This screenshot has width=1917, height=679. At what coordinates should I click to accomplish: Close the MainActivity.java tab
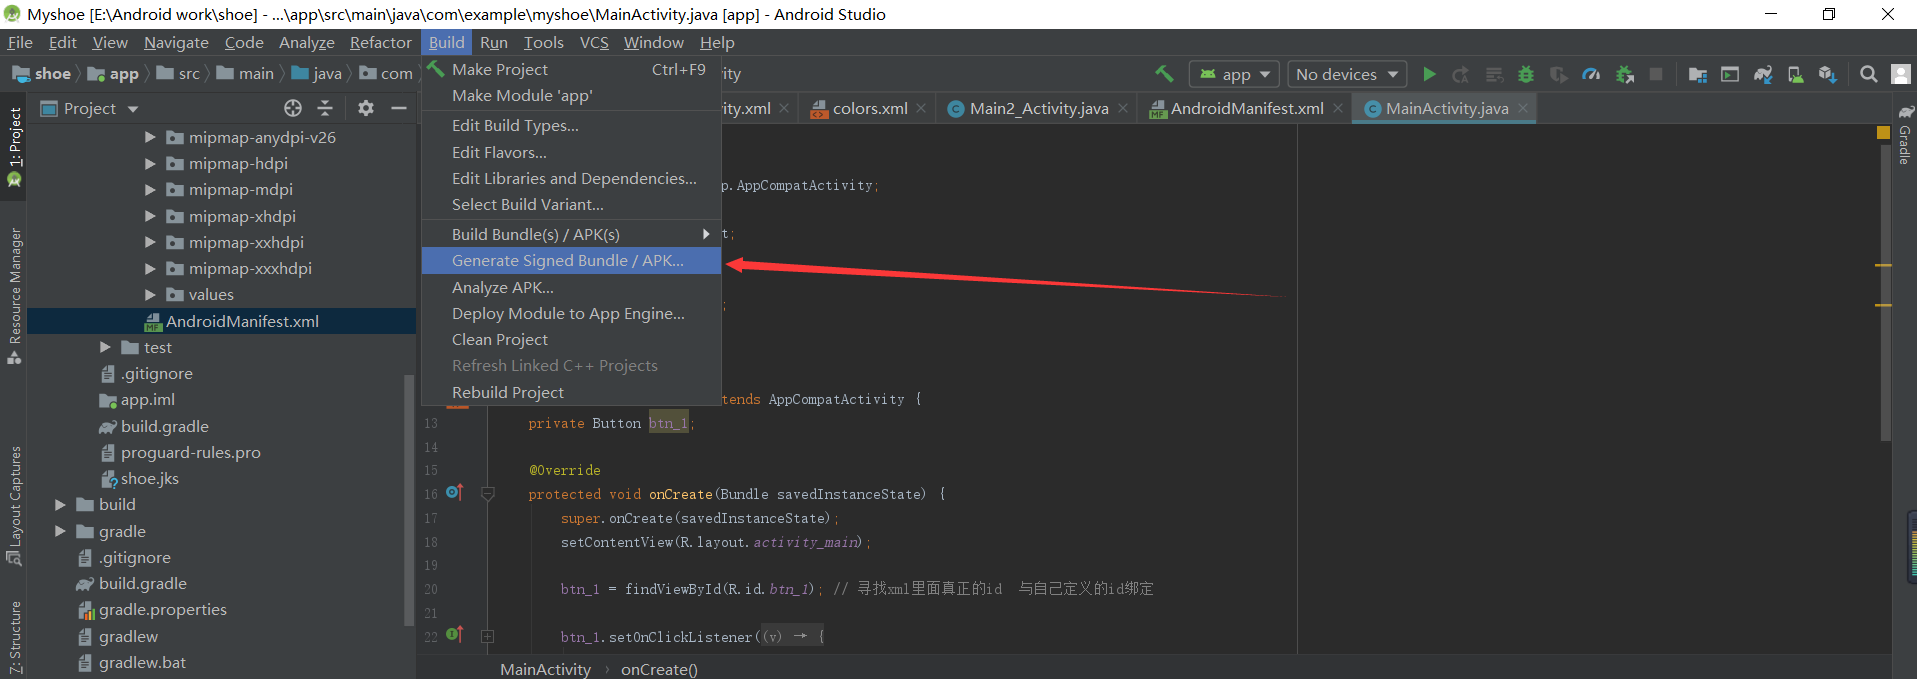pos(1523,108)
